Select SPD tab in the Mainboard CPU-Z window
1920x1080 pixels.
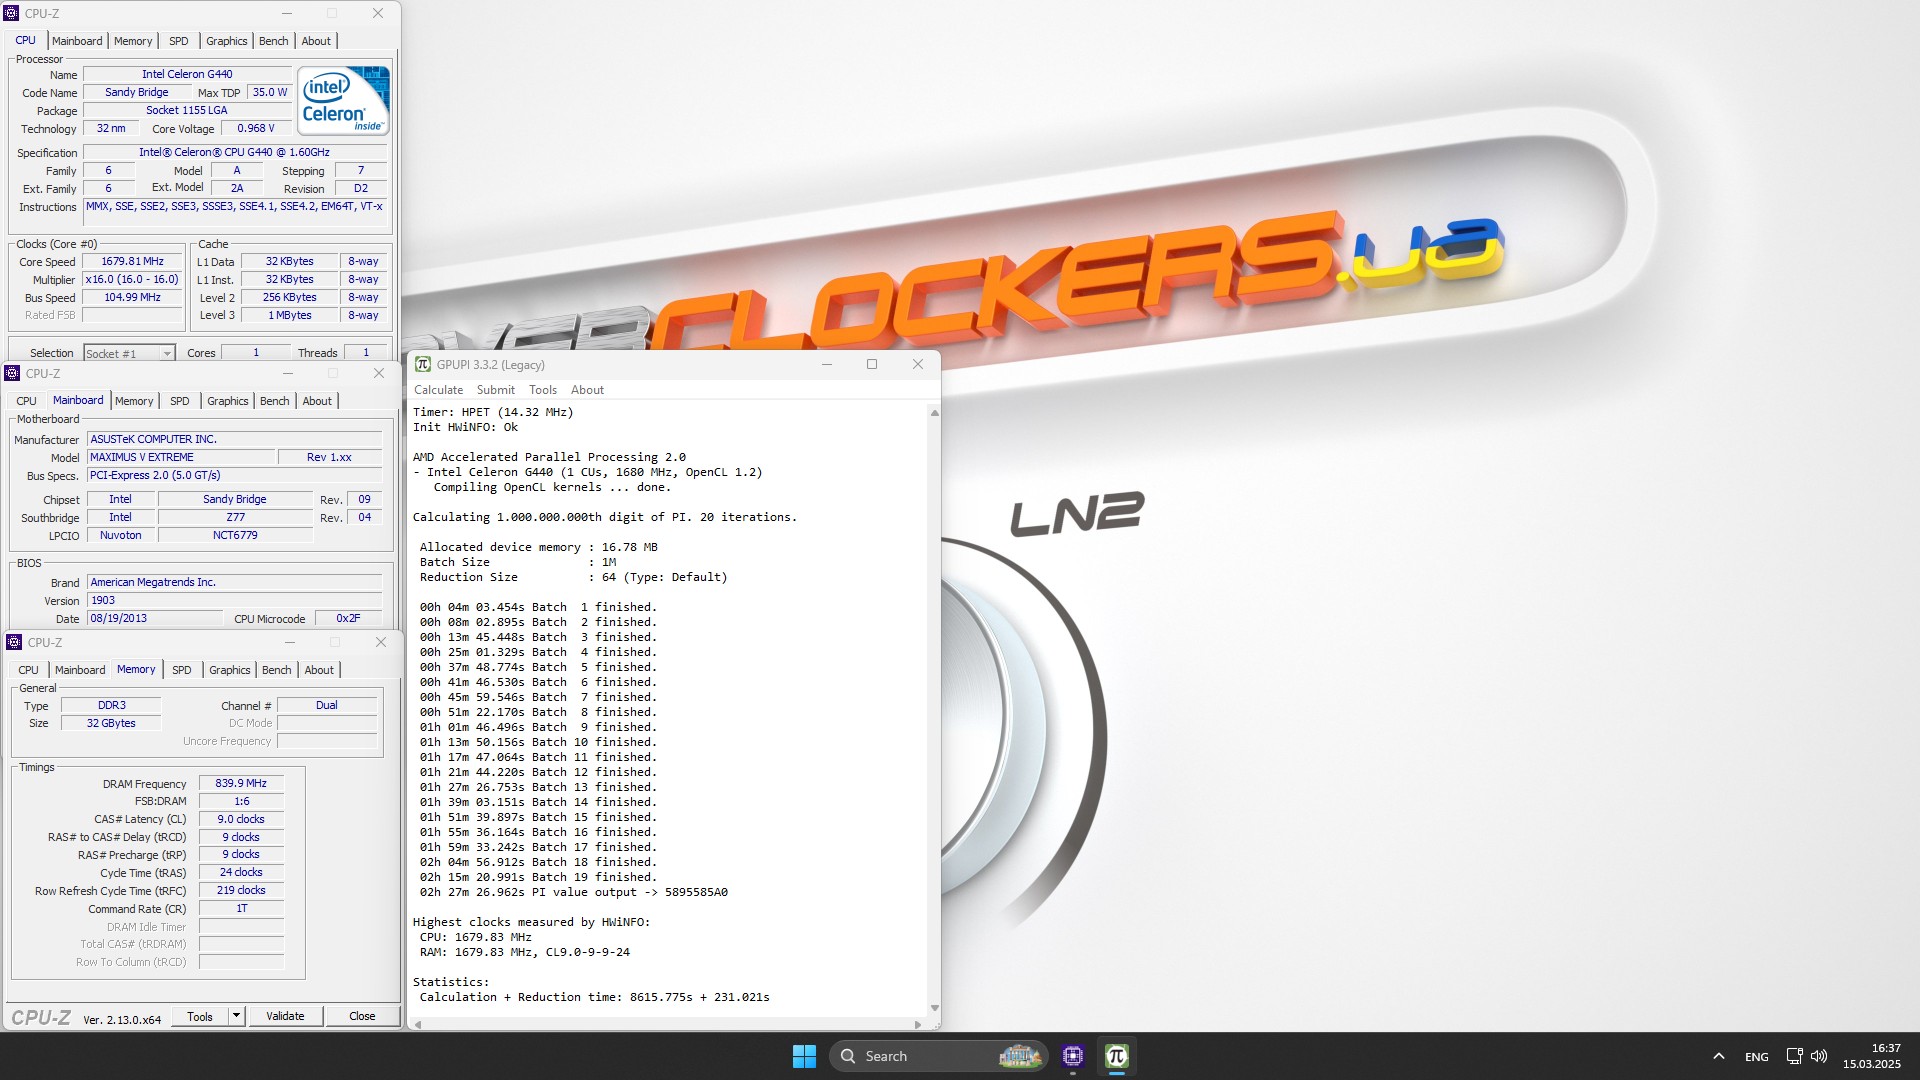point(180,401)
